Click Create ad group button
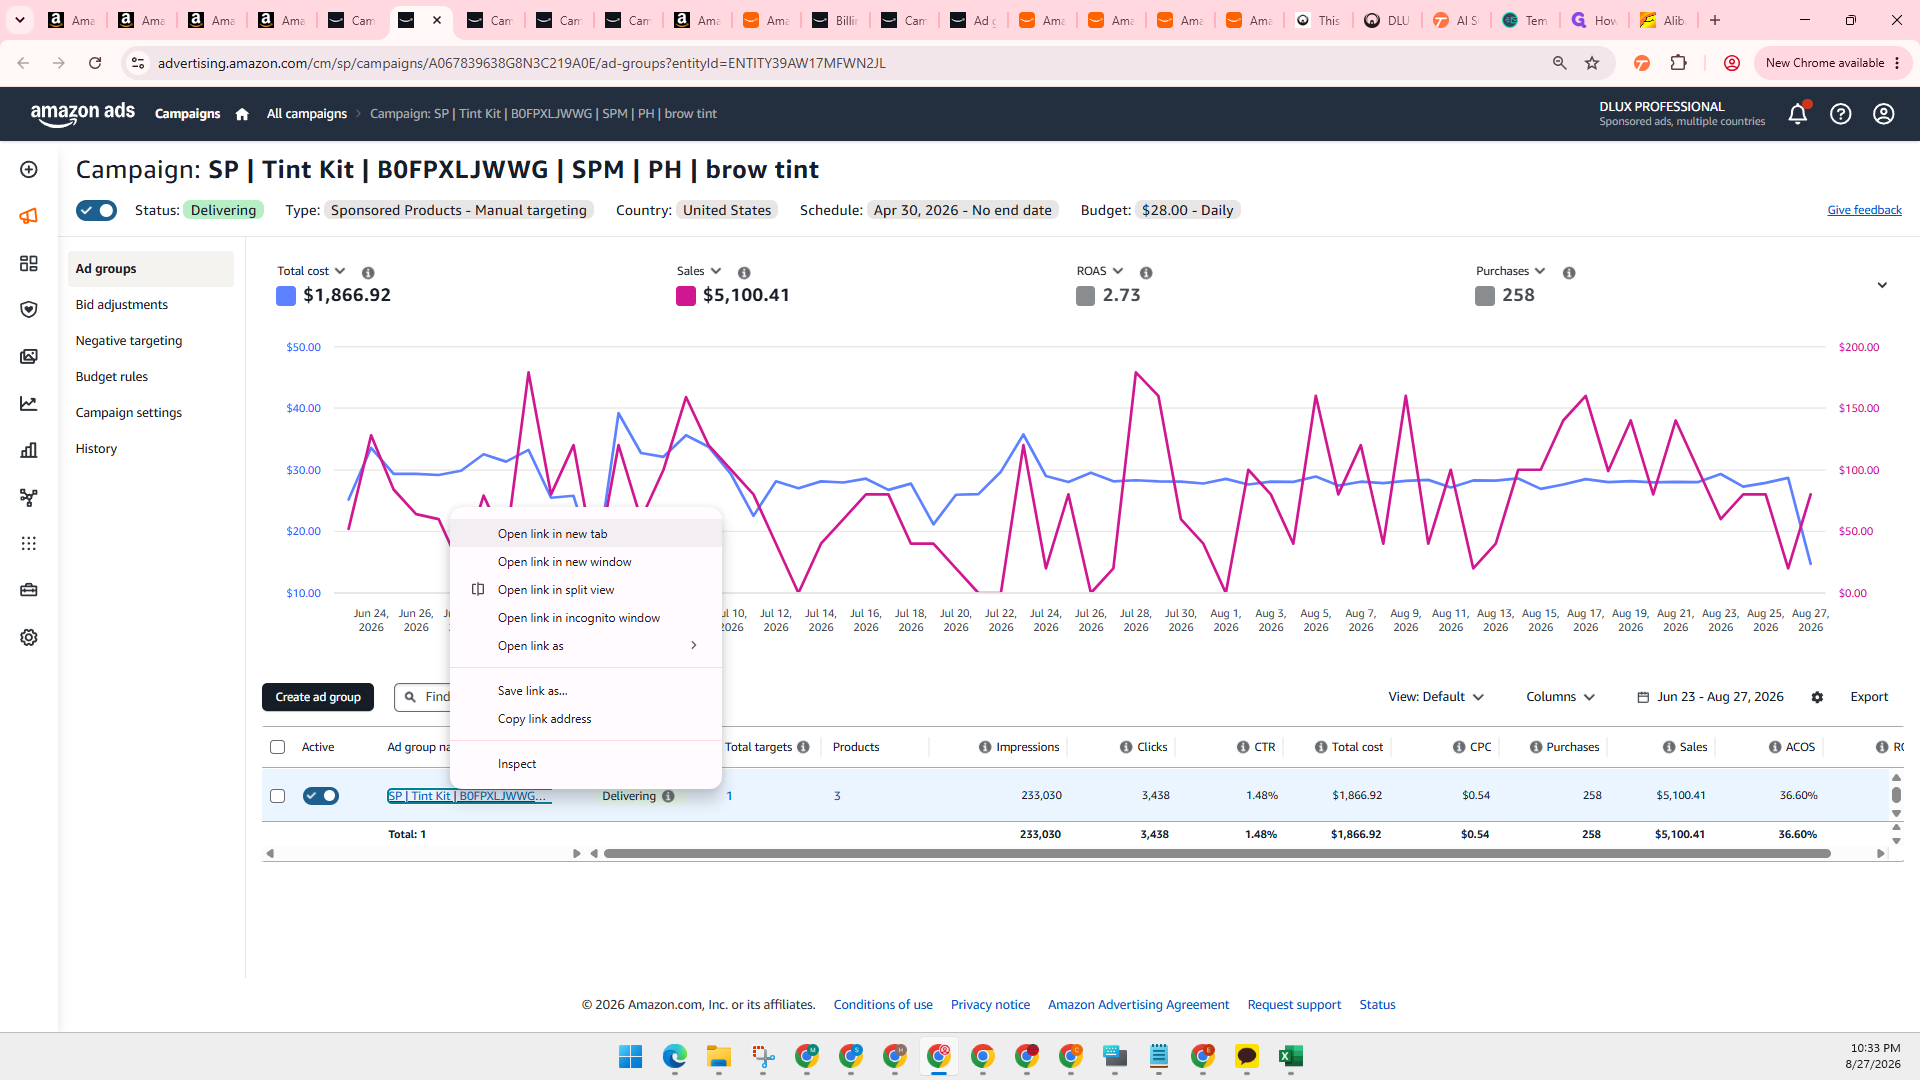The height and width of the screenshot is (1080, 1920). (318, 697)
